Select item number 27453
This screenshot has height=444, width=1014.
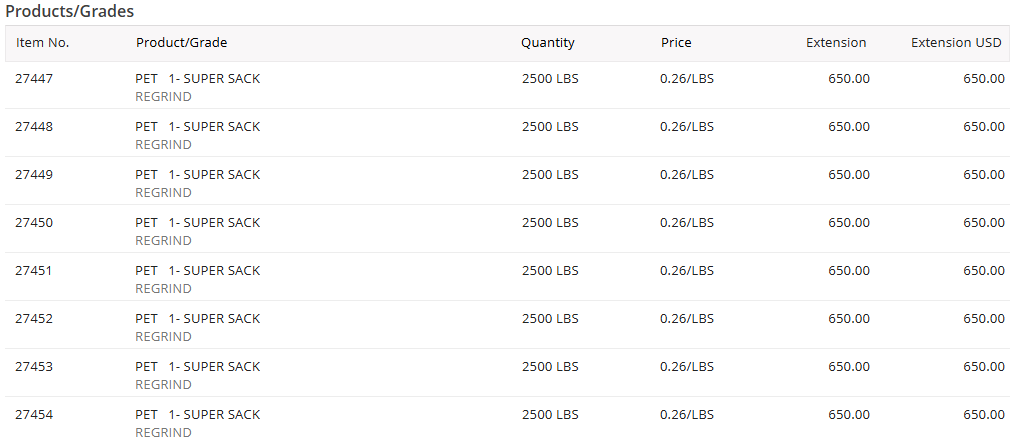[x=34, y=367]
